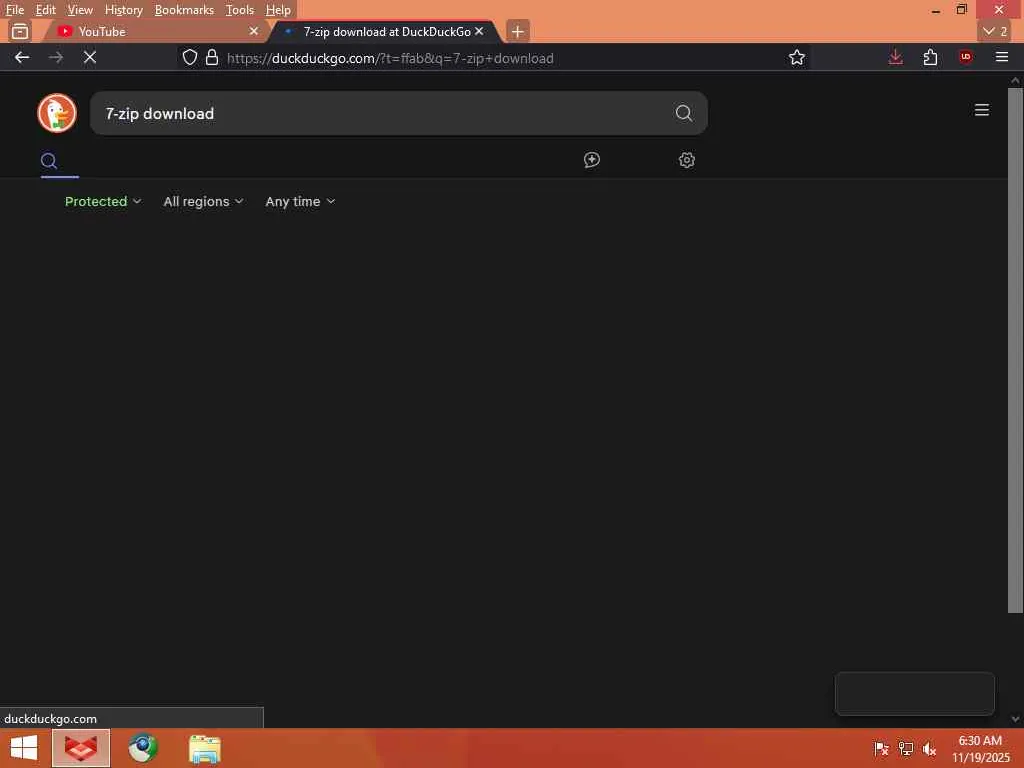Click the network tray icon

pos(905,748)
